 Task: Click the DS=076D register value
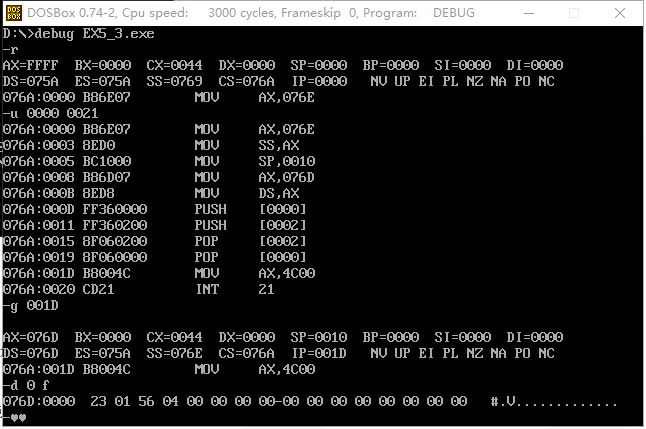30,353
